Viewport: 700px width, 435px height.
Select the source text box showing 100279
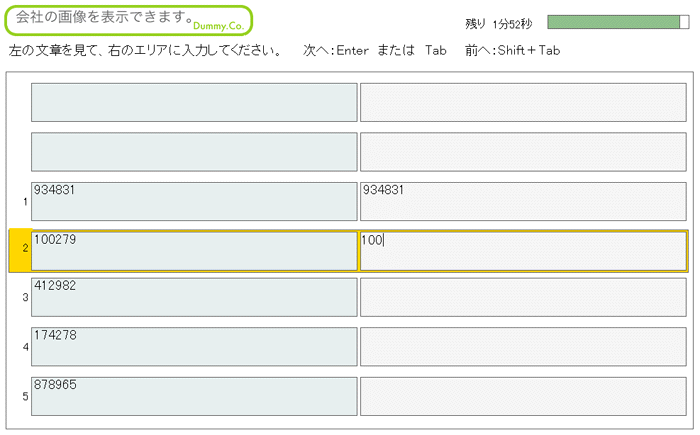[194, 251]
